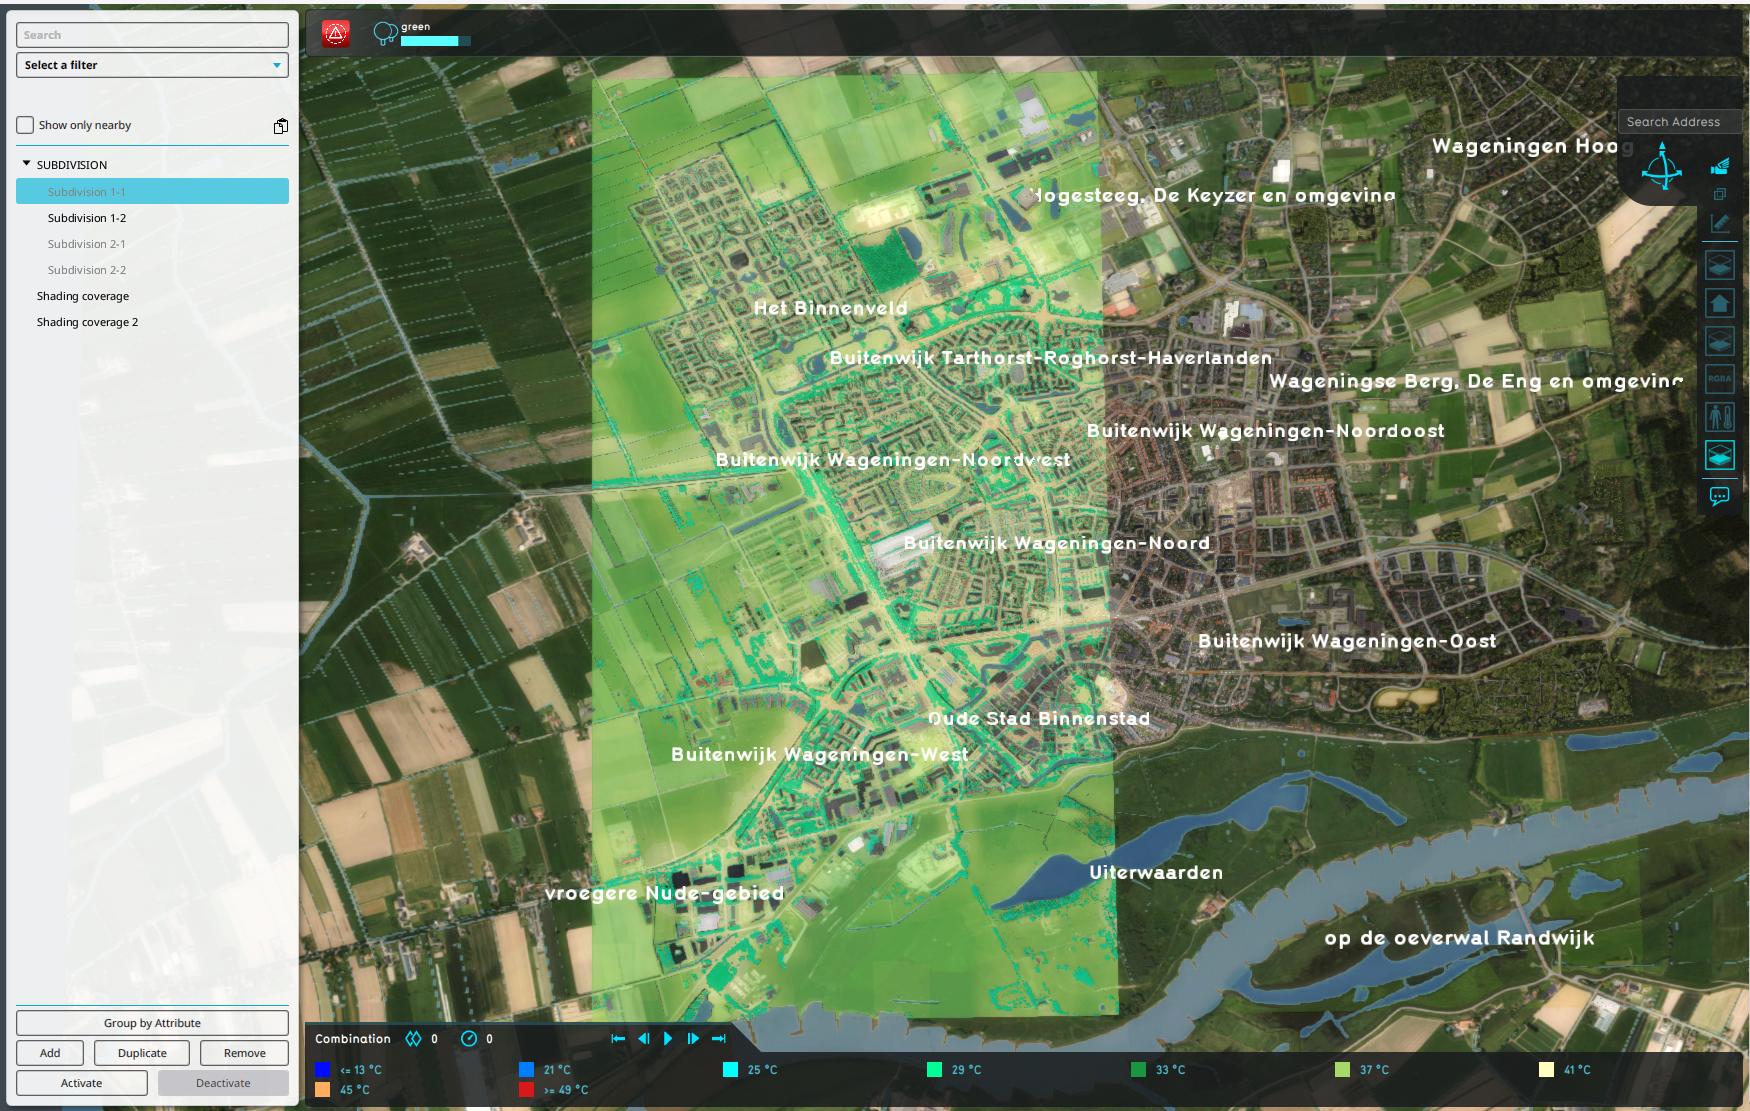1750x1111 pixels.
Task: Click the camera view icon
Action: (1719, 166)
